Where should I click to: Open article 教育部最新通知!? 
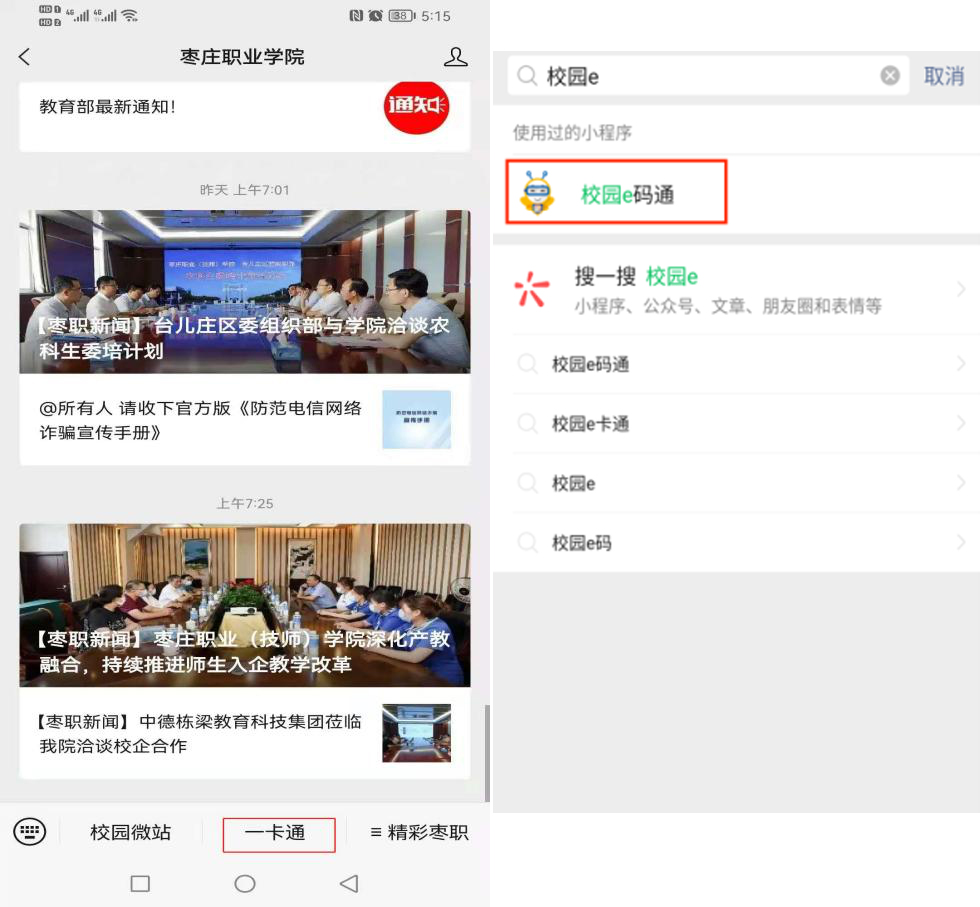point(244,116)
